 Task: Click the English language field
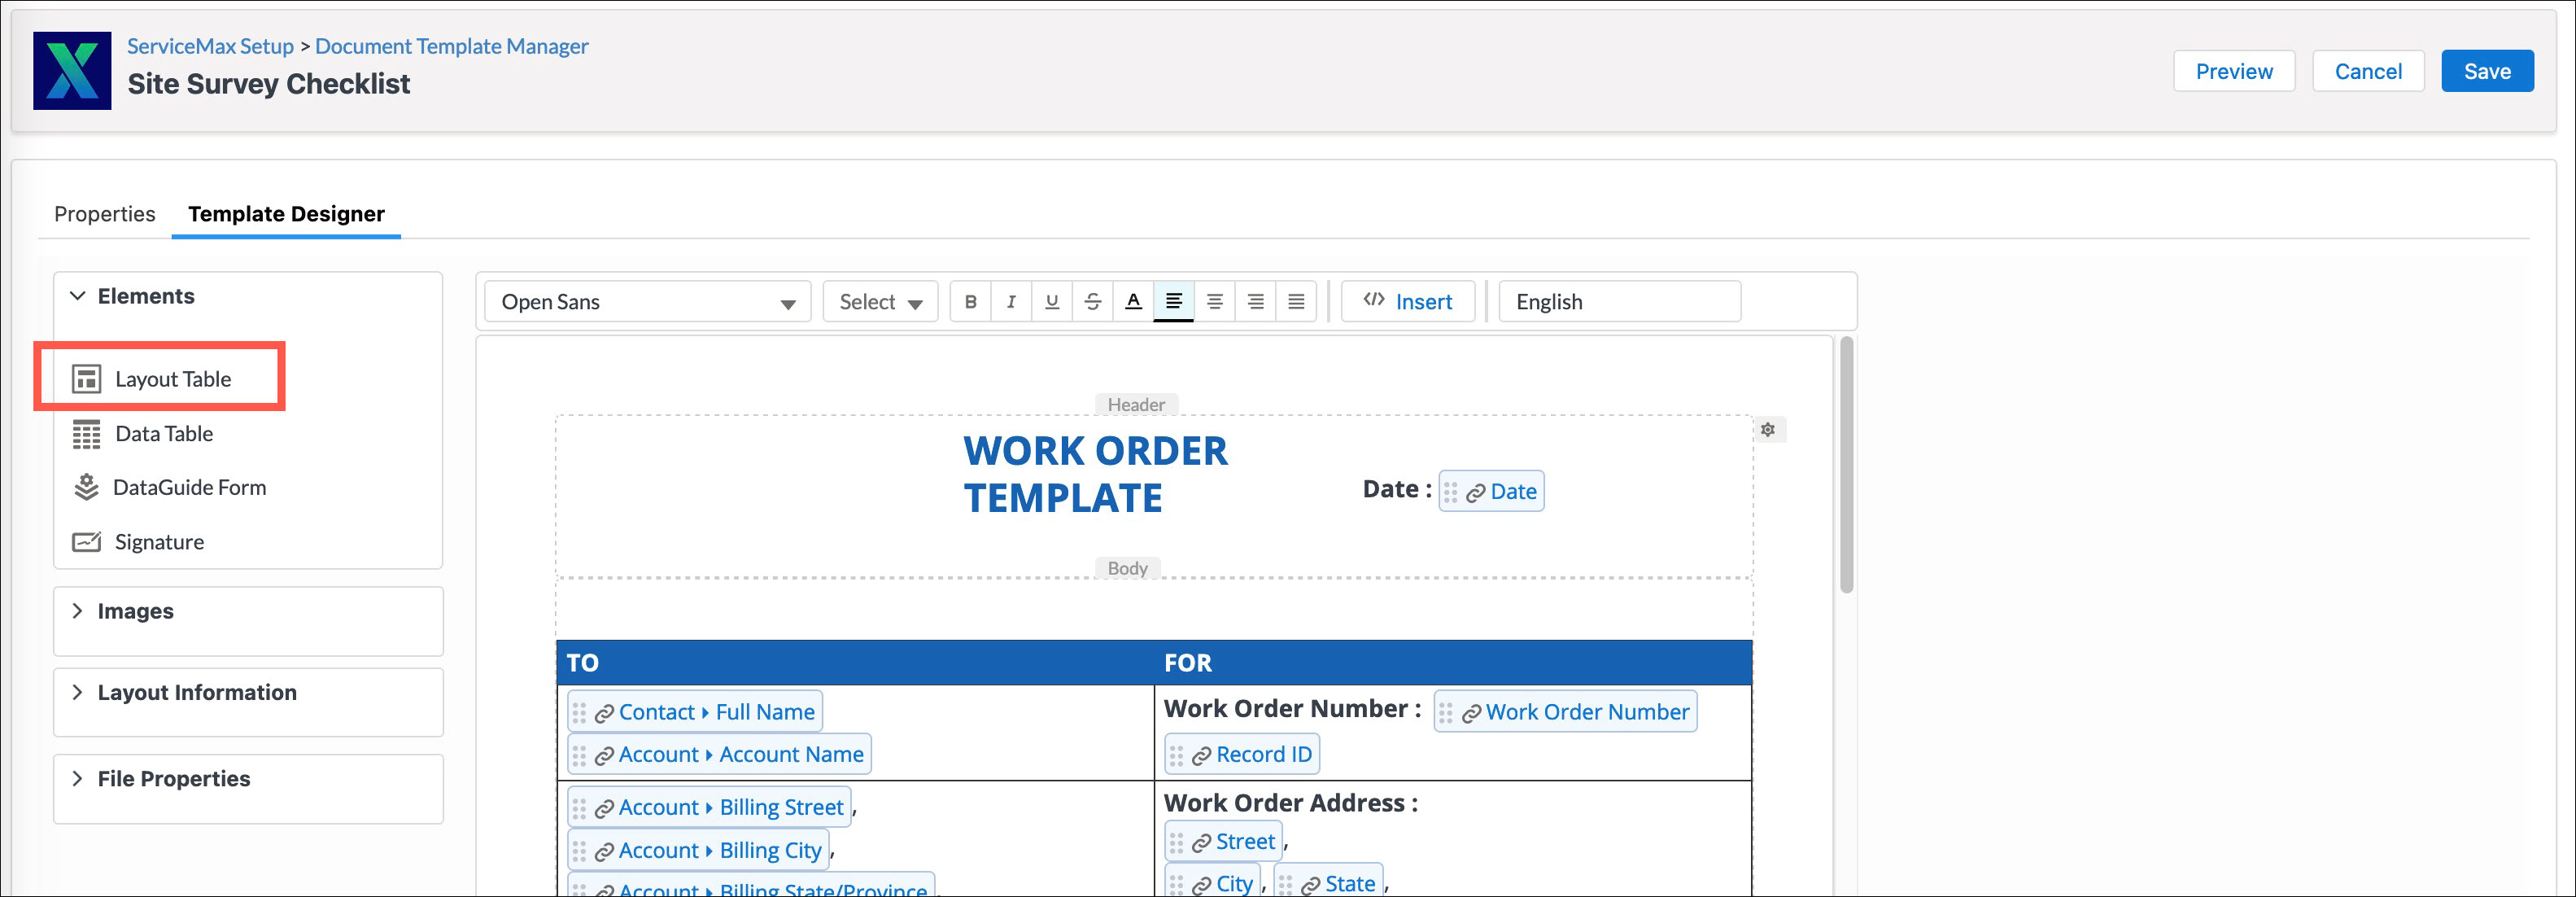coord(1618,302)
